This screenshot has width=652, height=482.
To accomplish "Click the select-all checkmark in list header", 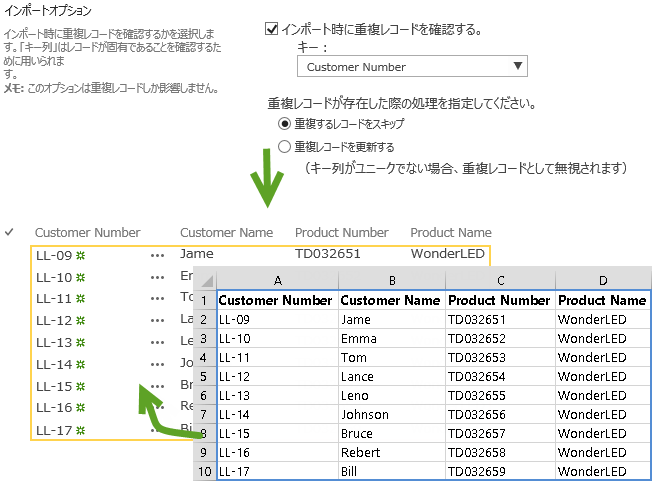I will click(9, 232).
